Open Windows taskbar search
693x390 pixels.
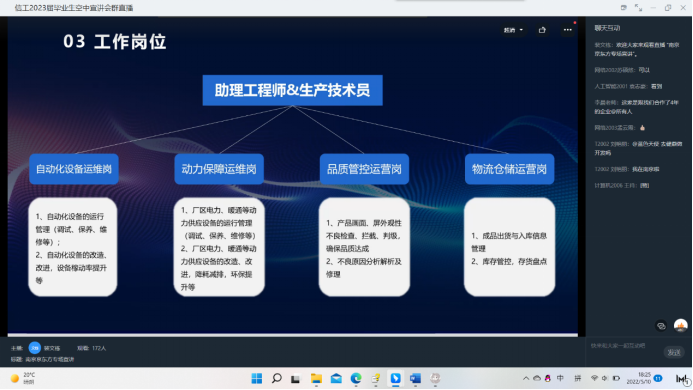(x=277, y=379)
